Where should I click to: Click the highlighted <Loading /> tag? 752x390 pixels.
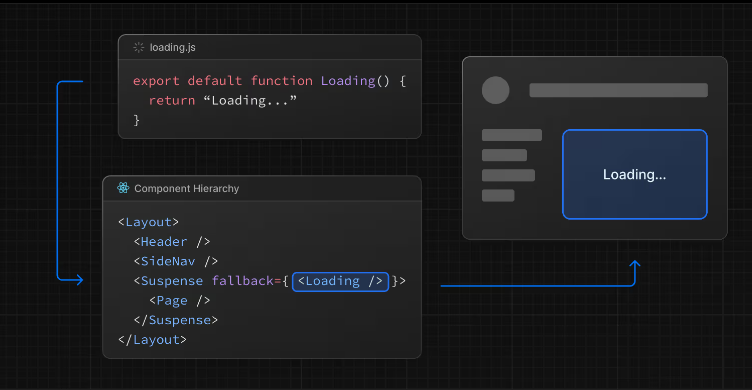(341, 281)
